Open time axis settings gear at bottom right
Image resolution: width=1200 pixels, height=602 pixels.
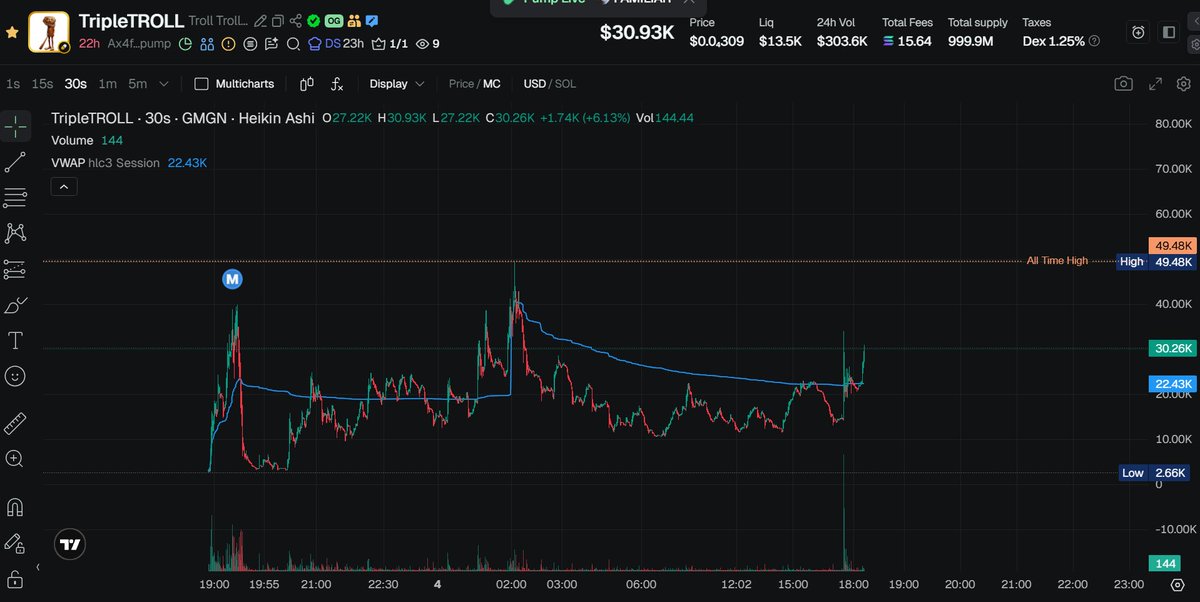click(x=1177, y=584)
